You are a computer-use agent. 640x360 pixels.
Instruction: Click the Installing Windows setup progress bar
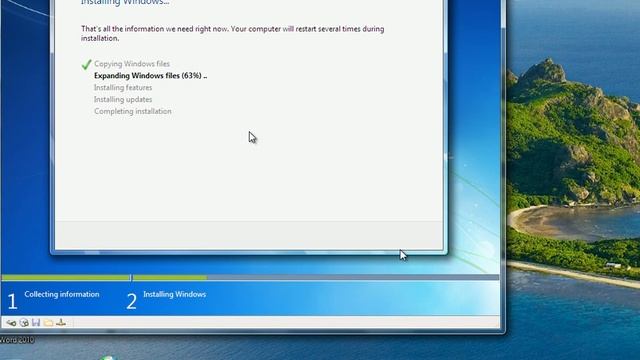pyautogui.click(x=316, y=278)
